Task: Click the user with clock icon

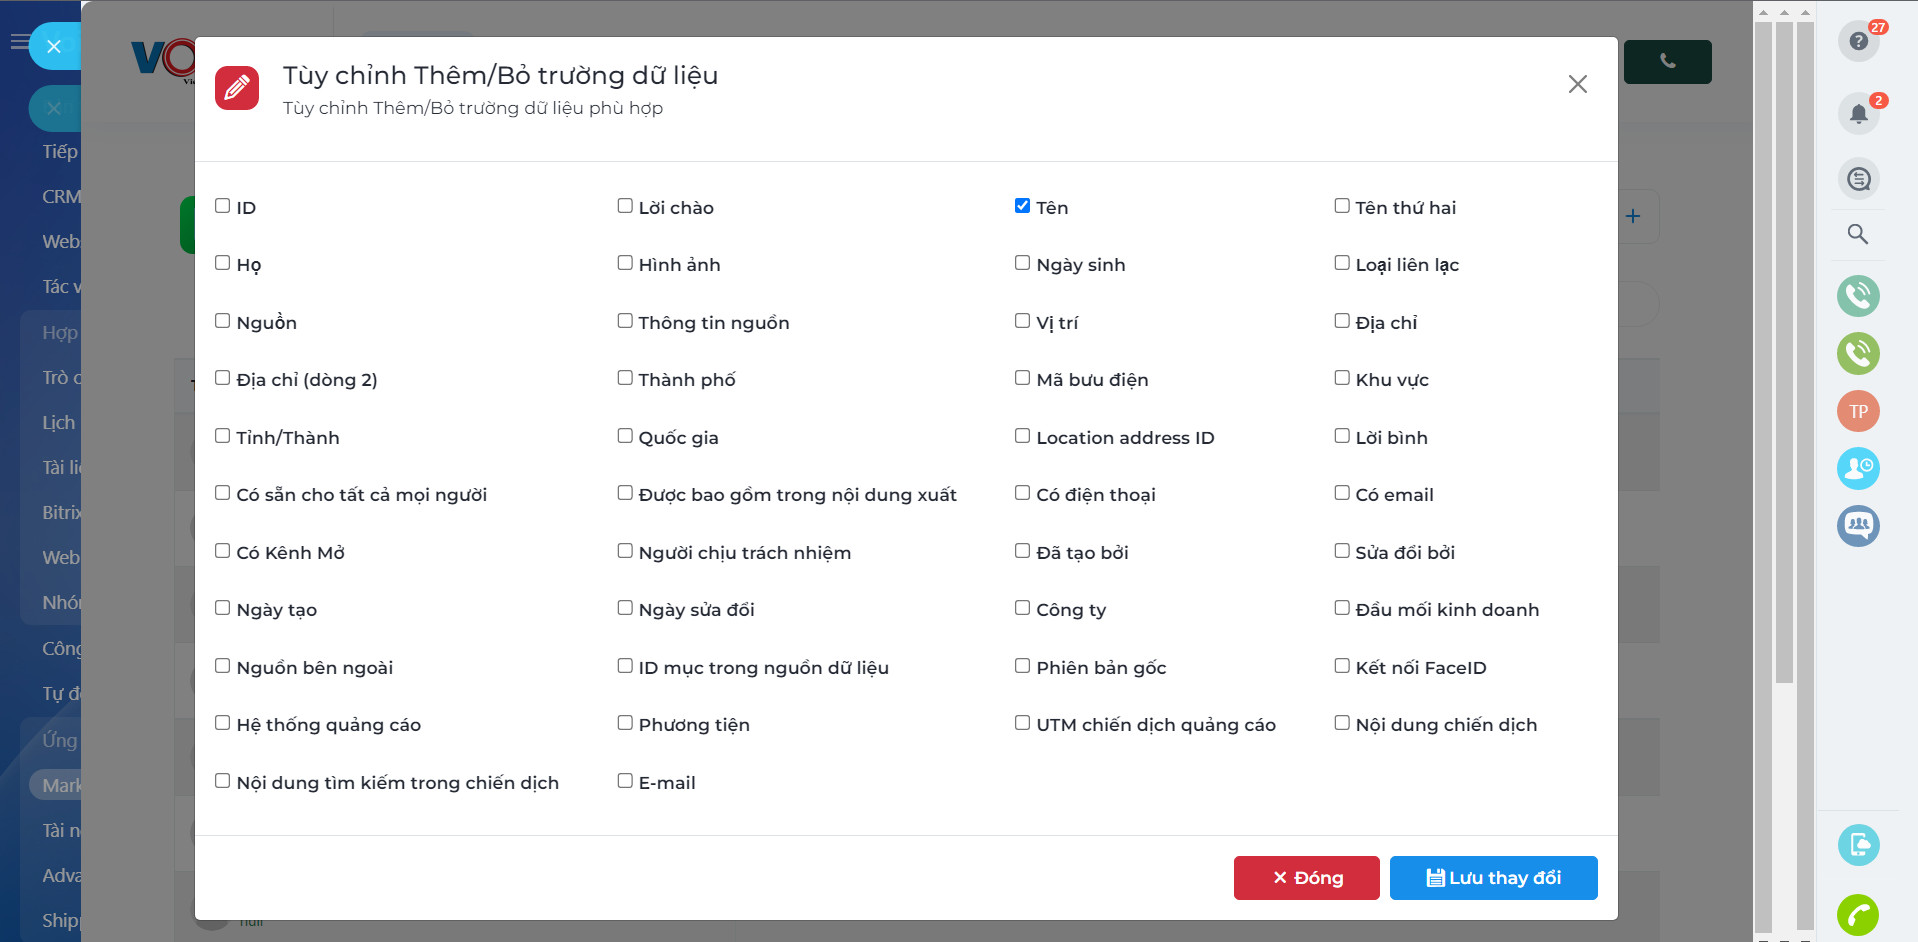Action: 1858,468
